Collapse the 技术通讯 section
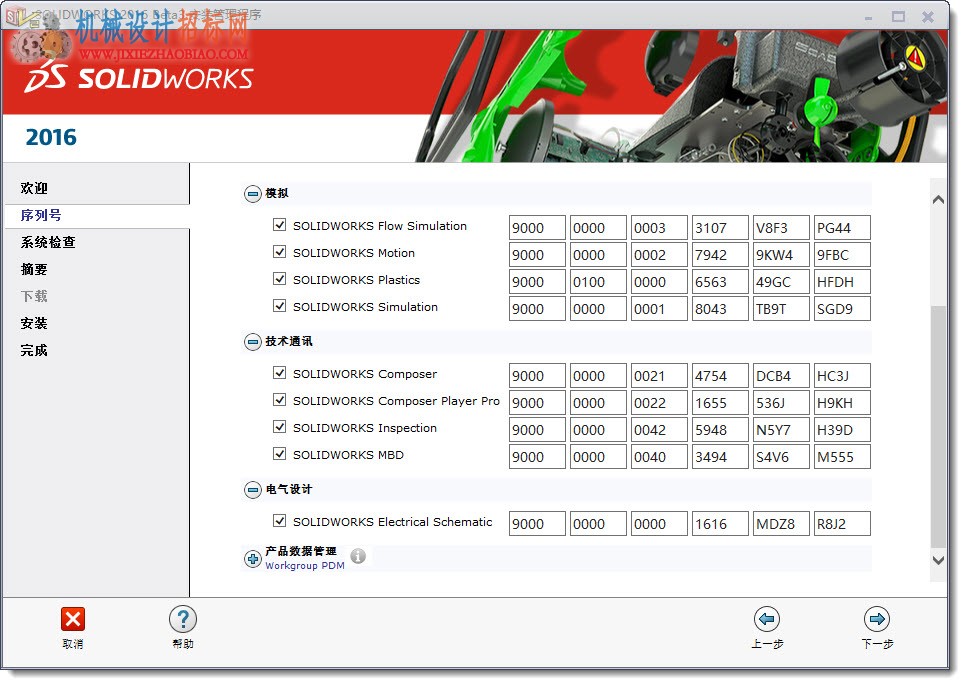 [x=252, y=342]
